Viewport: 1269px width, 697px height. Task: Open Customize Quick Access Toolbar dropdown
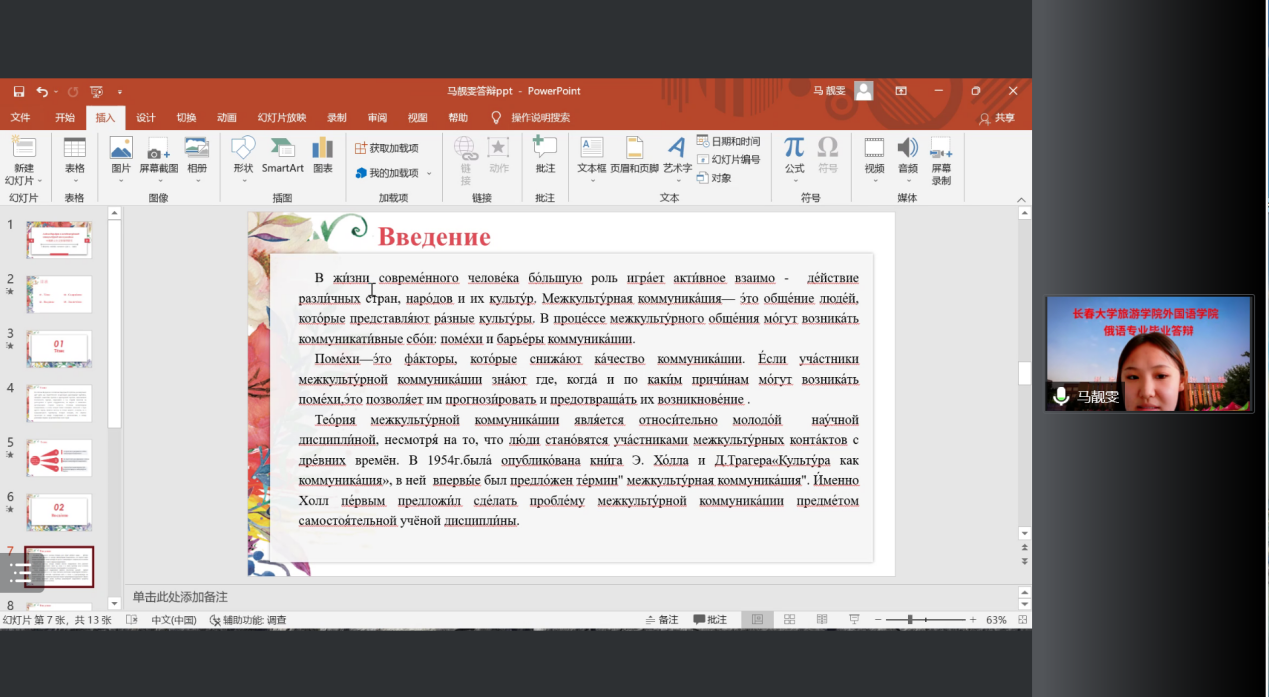pos(120,91)
